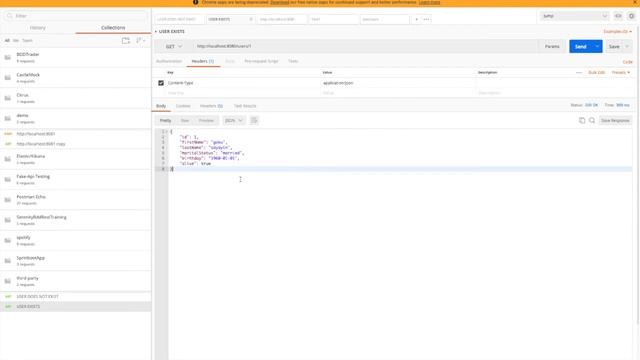640x360 pixels.
Task: Open the JSON format dropdown
Action: (233, 120)
